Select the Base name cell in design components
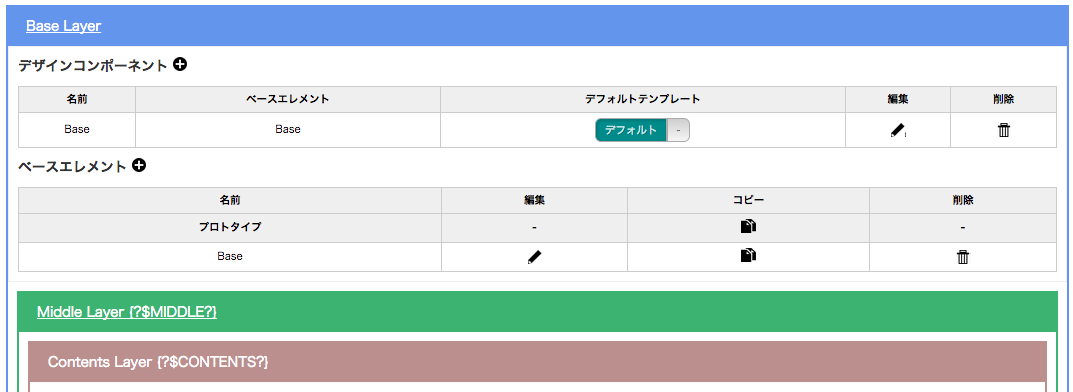Viewport: 1073px width, 392px height. point(77,129)
